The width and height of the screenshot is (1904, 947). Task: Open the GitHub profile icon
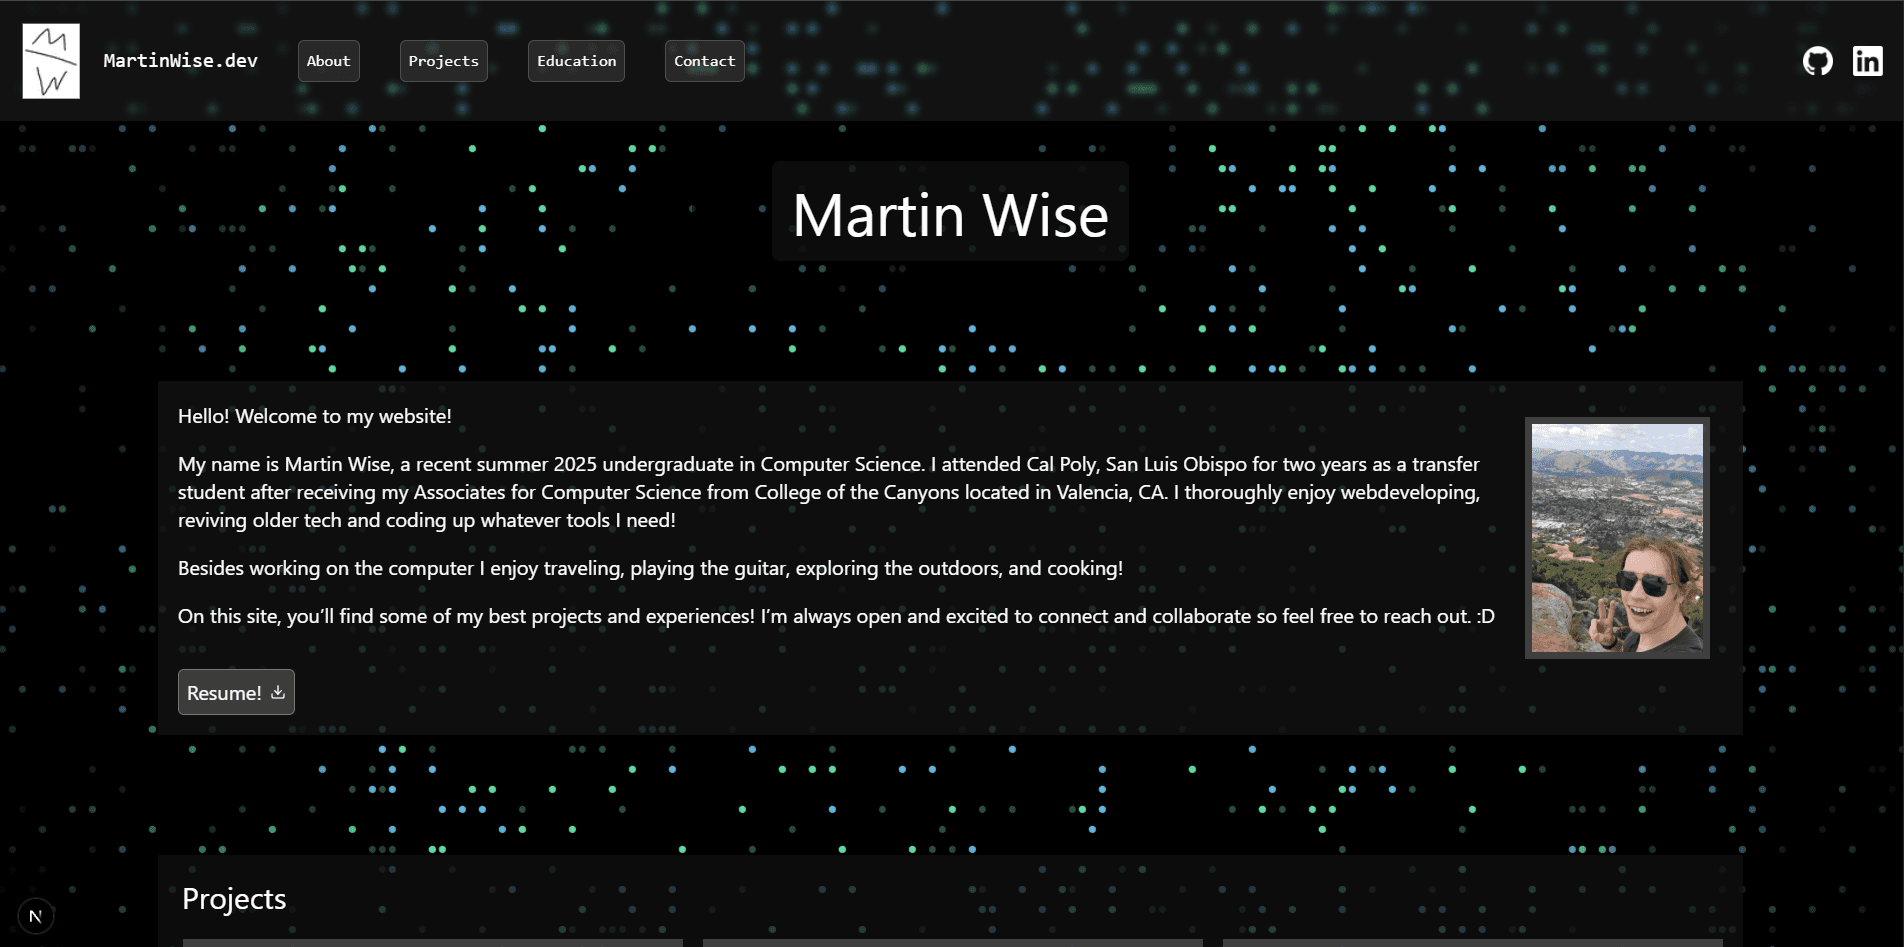point(1817,61)
